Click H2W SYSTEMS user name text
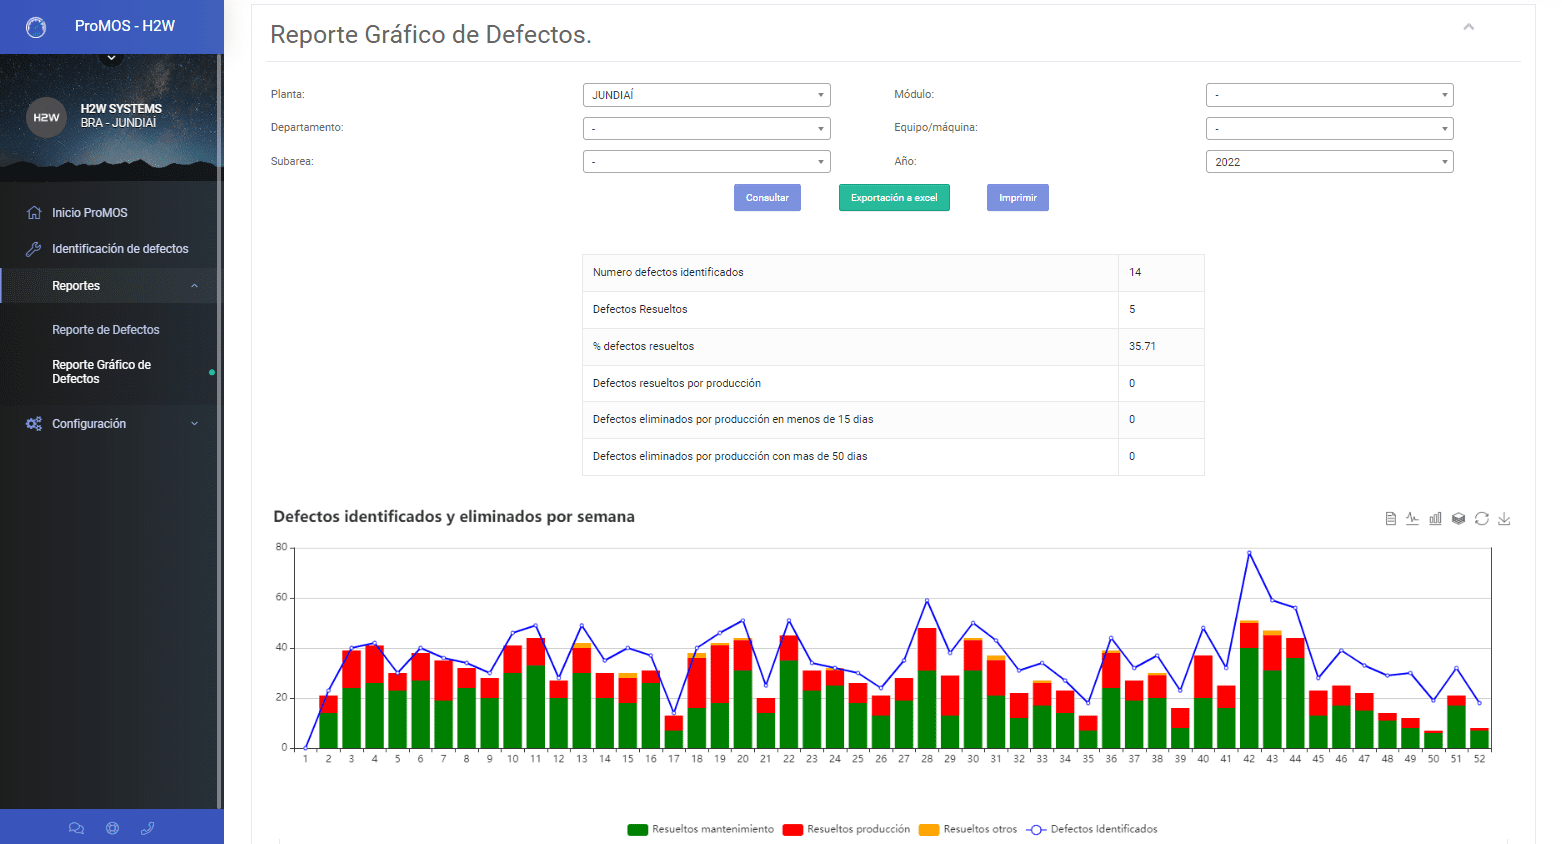Screen dimensions: 1562x844 [x=121, y=109]
